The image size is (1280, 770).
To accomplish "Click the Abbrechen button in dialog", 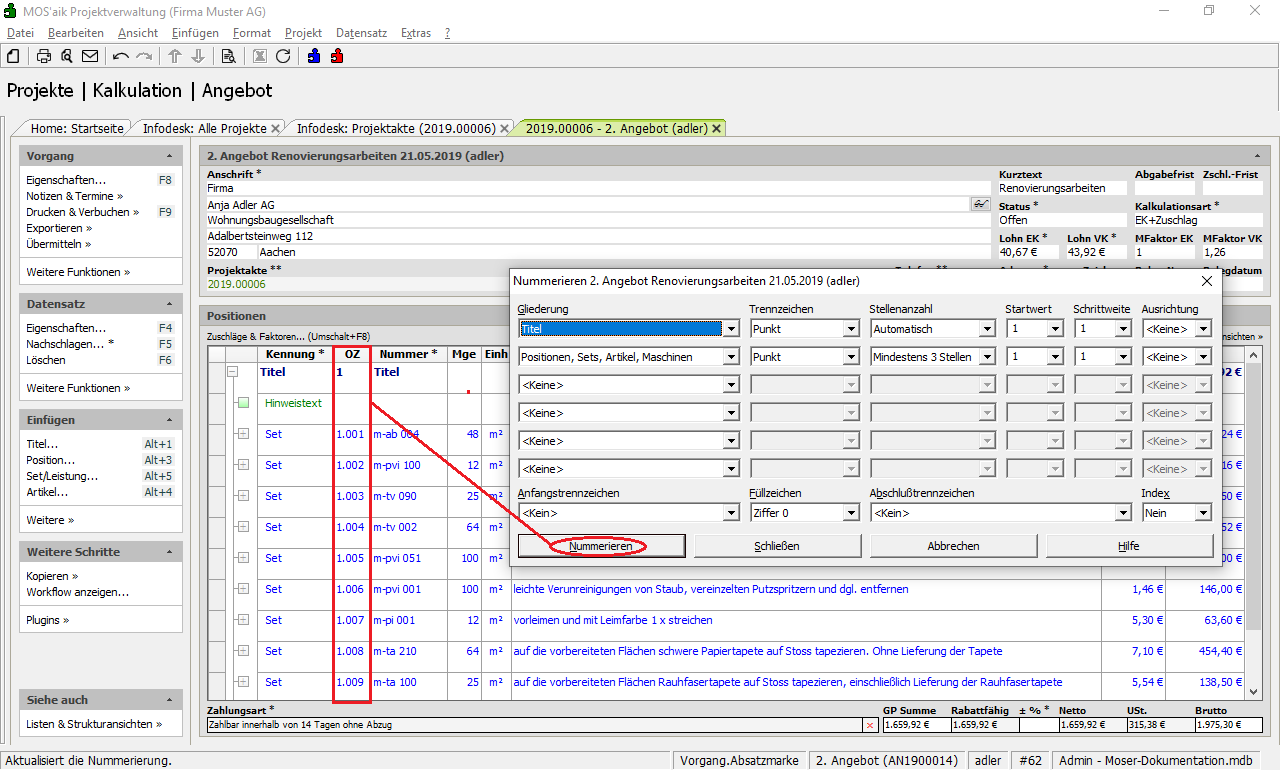I will pos(953,546).
